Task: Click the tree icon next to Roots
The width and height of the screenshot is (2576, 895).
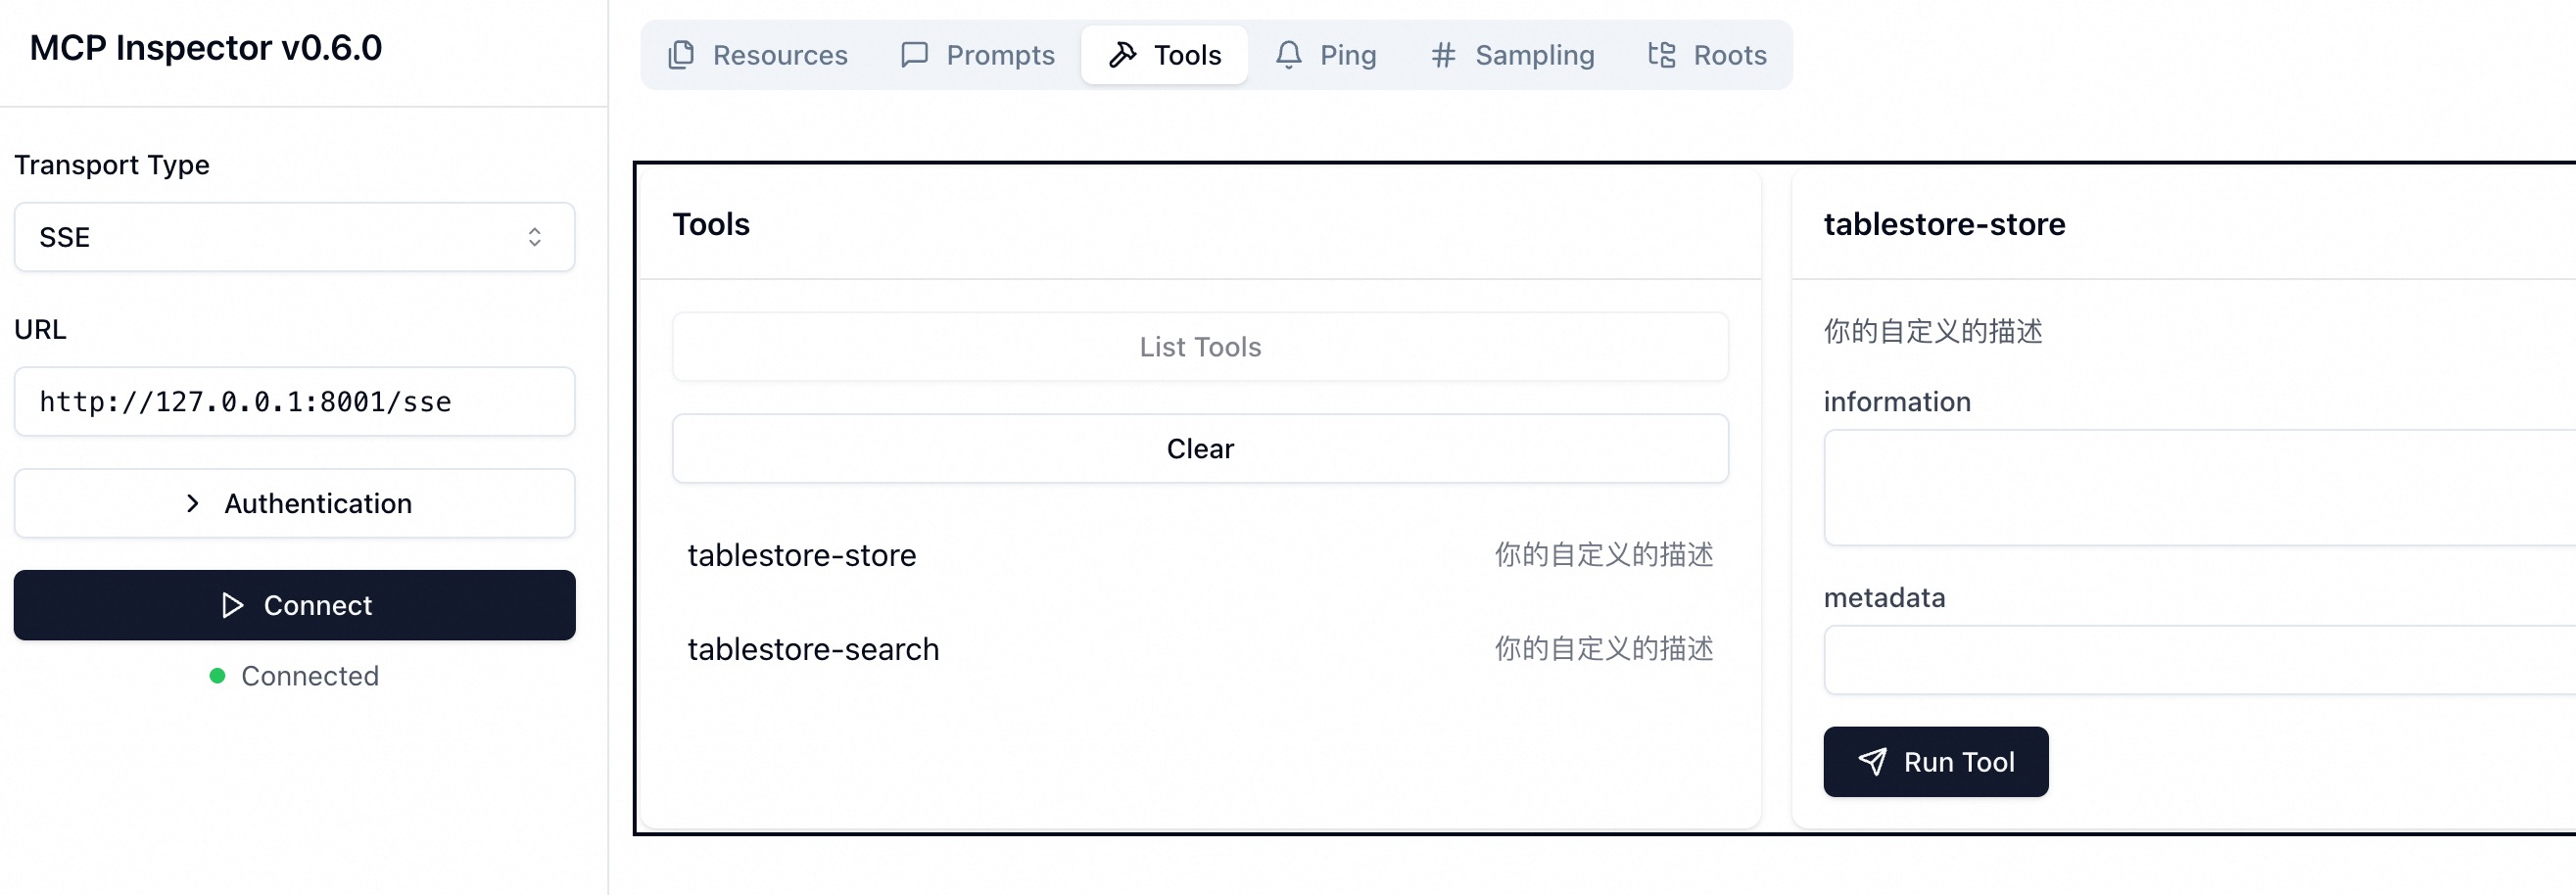Action: (x=1660, y=55)
